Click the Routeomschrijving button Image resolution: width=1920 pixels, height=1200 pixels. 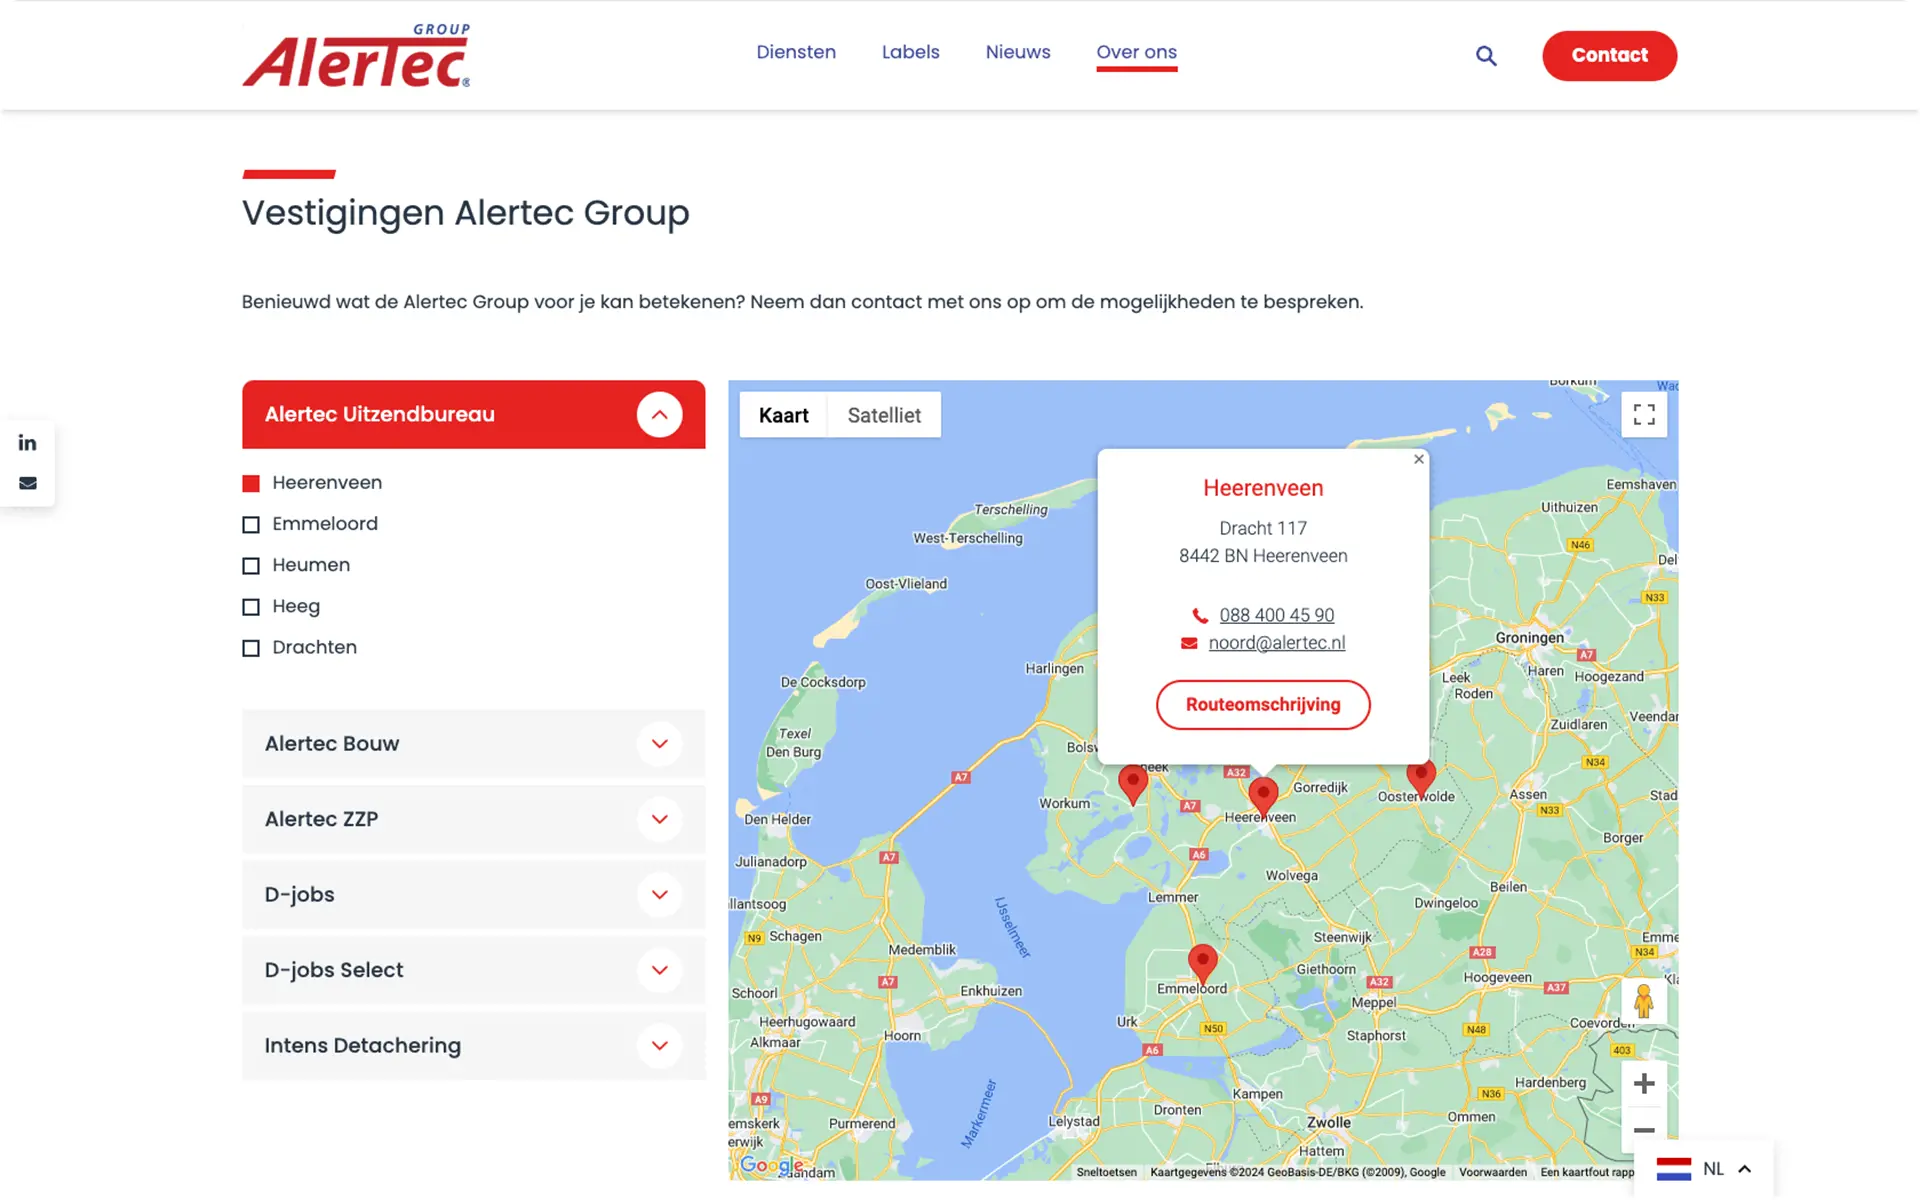click(1263, 705)
